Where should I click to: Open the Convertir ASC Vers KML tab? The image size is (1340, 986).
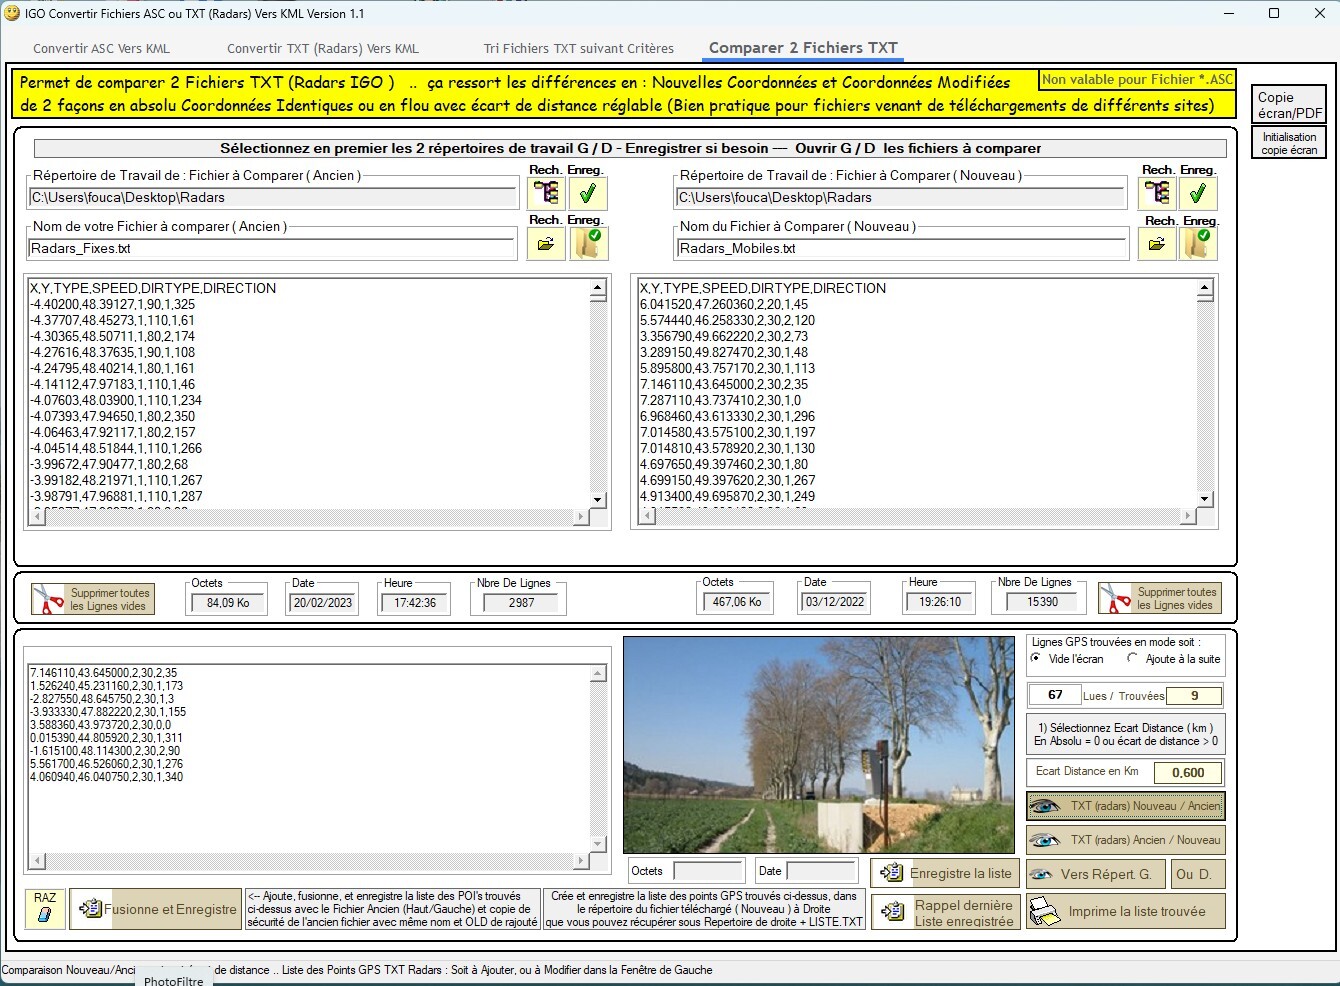tap(102, 48)
